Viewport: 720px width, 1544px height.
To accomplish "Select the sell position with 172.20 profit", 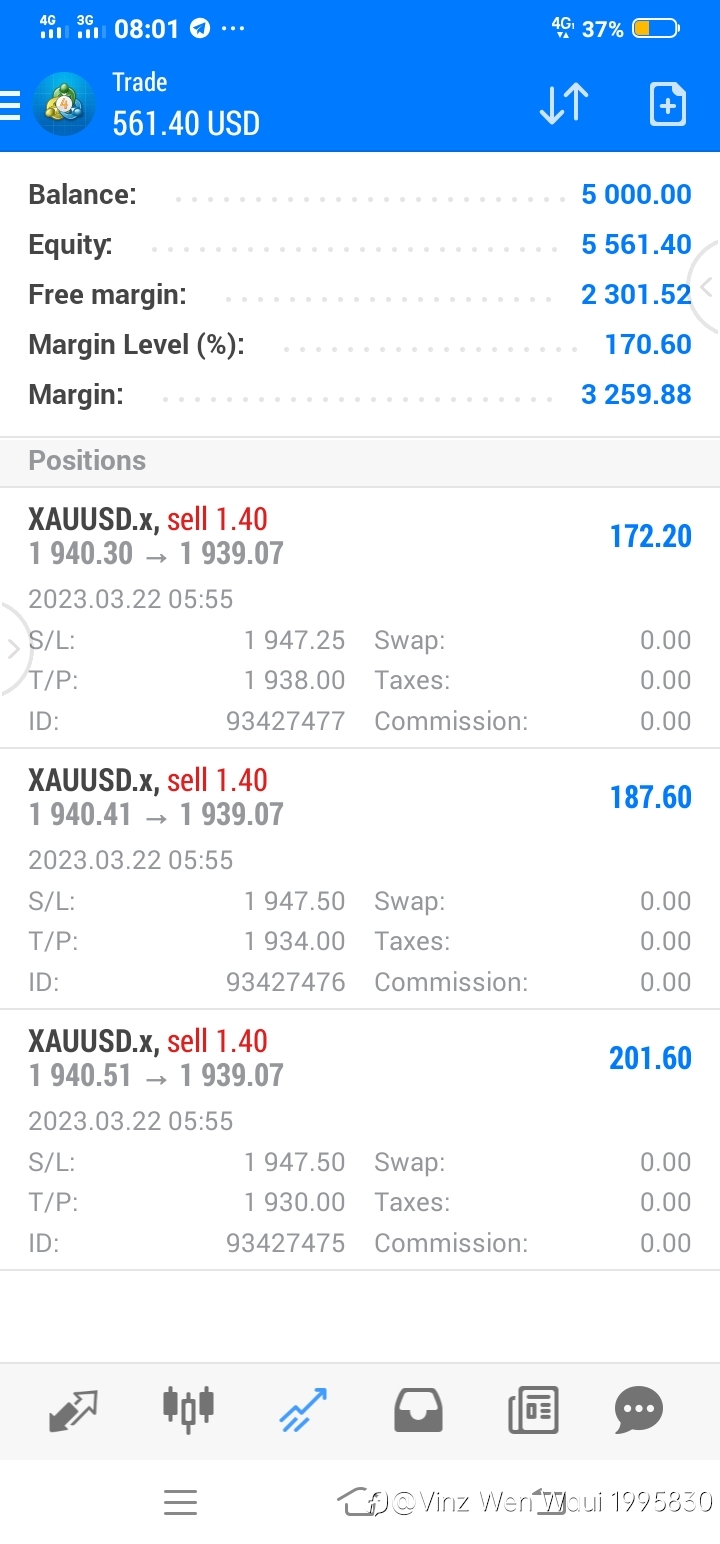I will (360, 618).
